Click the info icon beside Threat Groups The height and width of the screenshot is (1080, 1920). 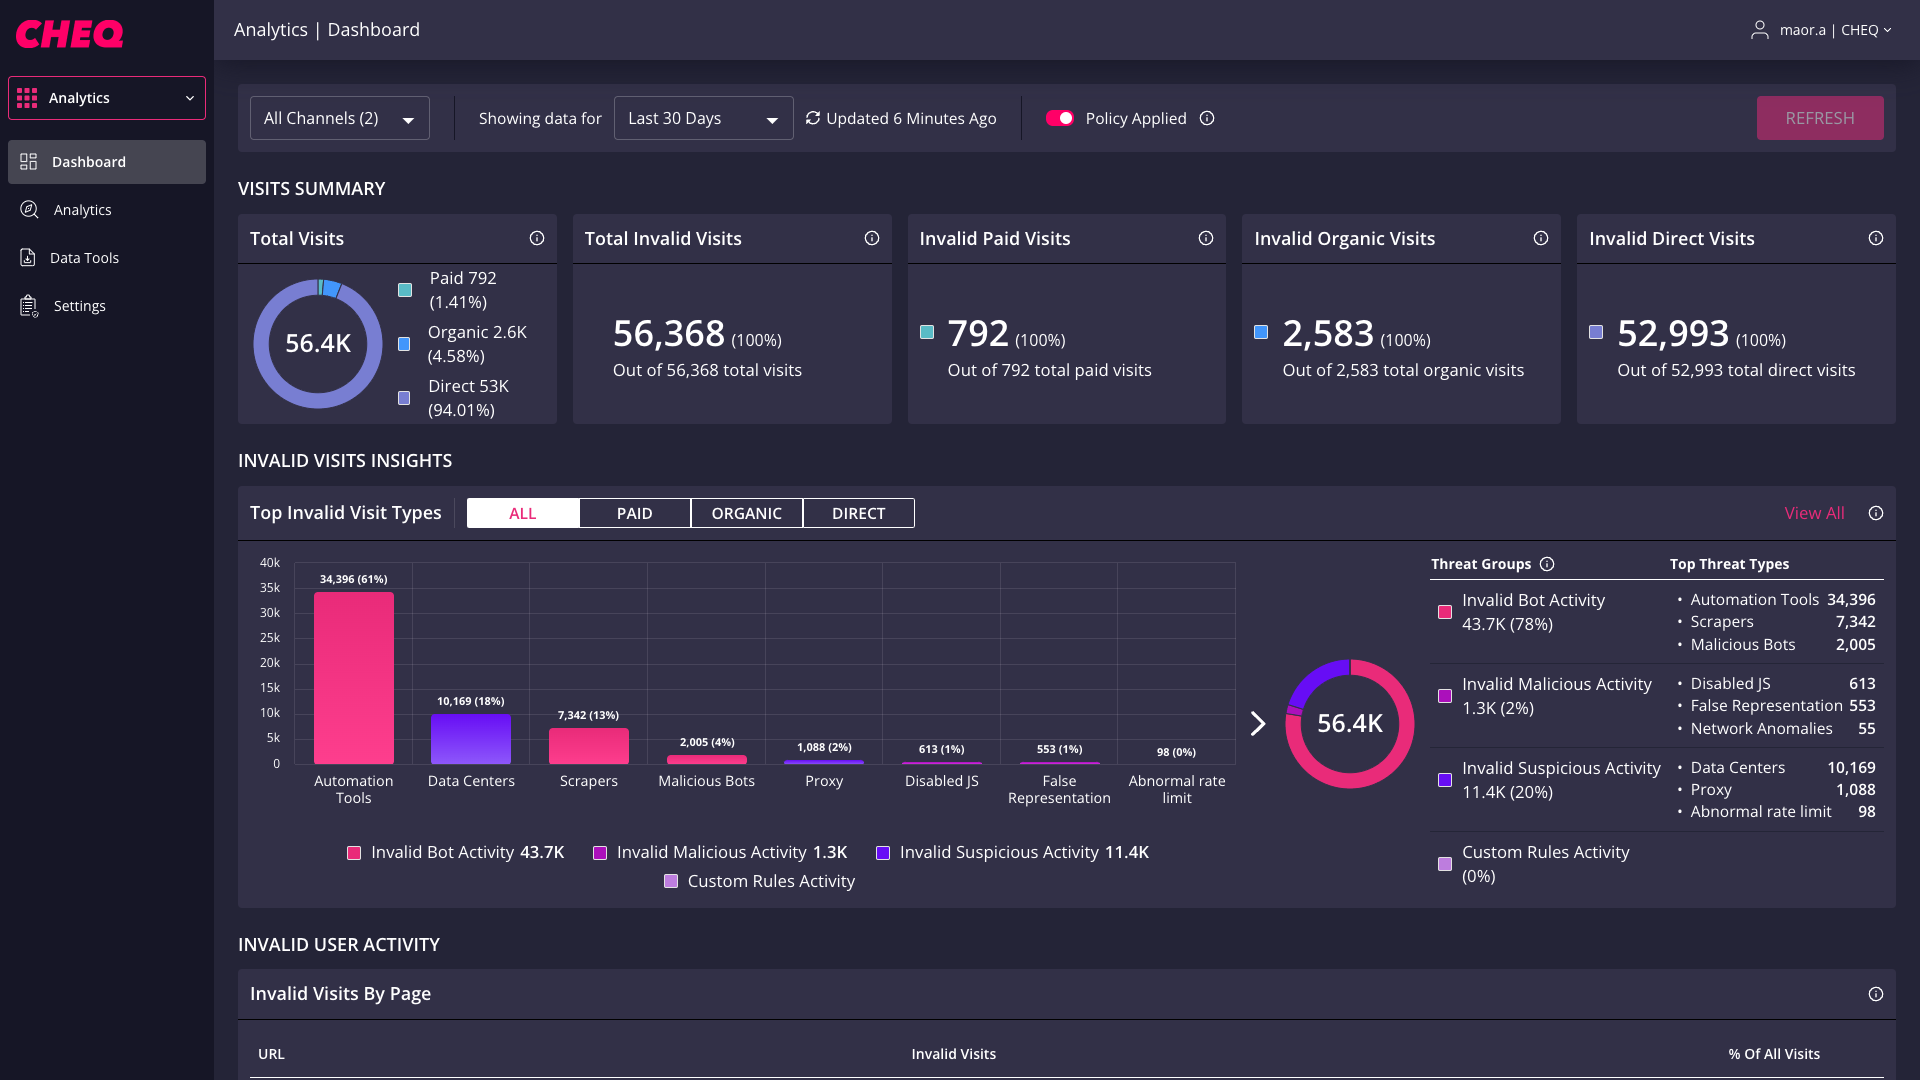tap(1548, 564)
